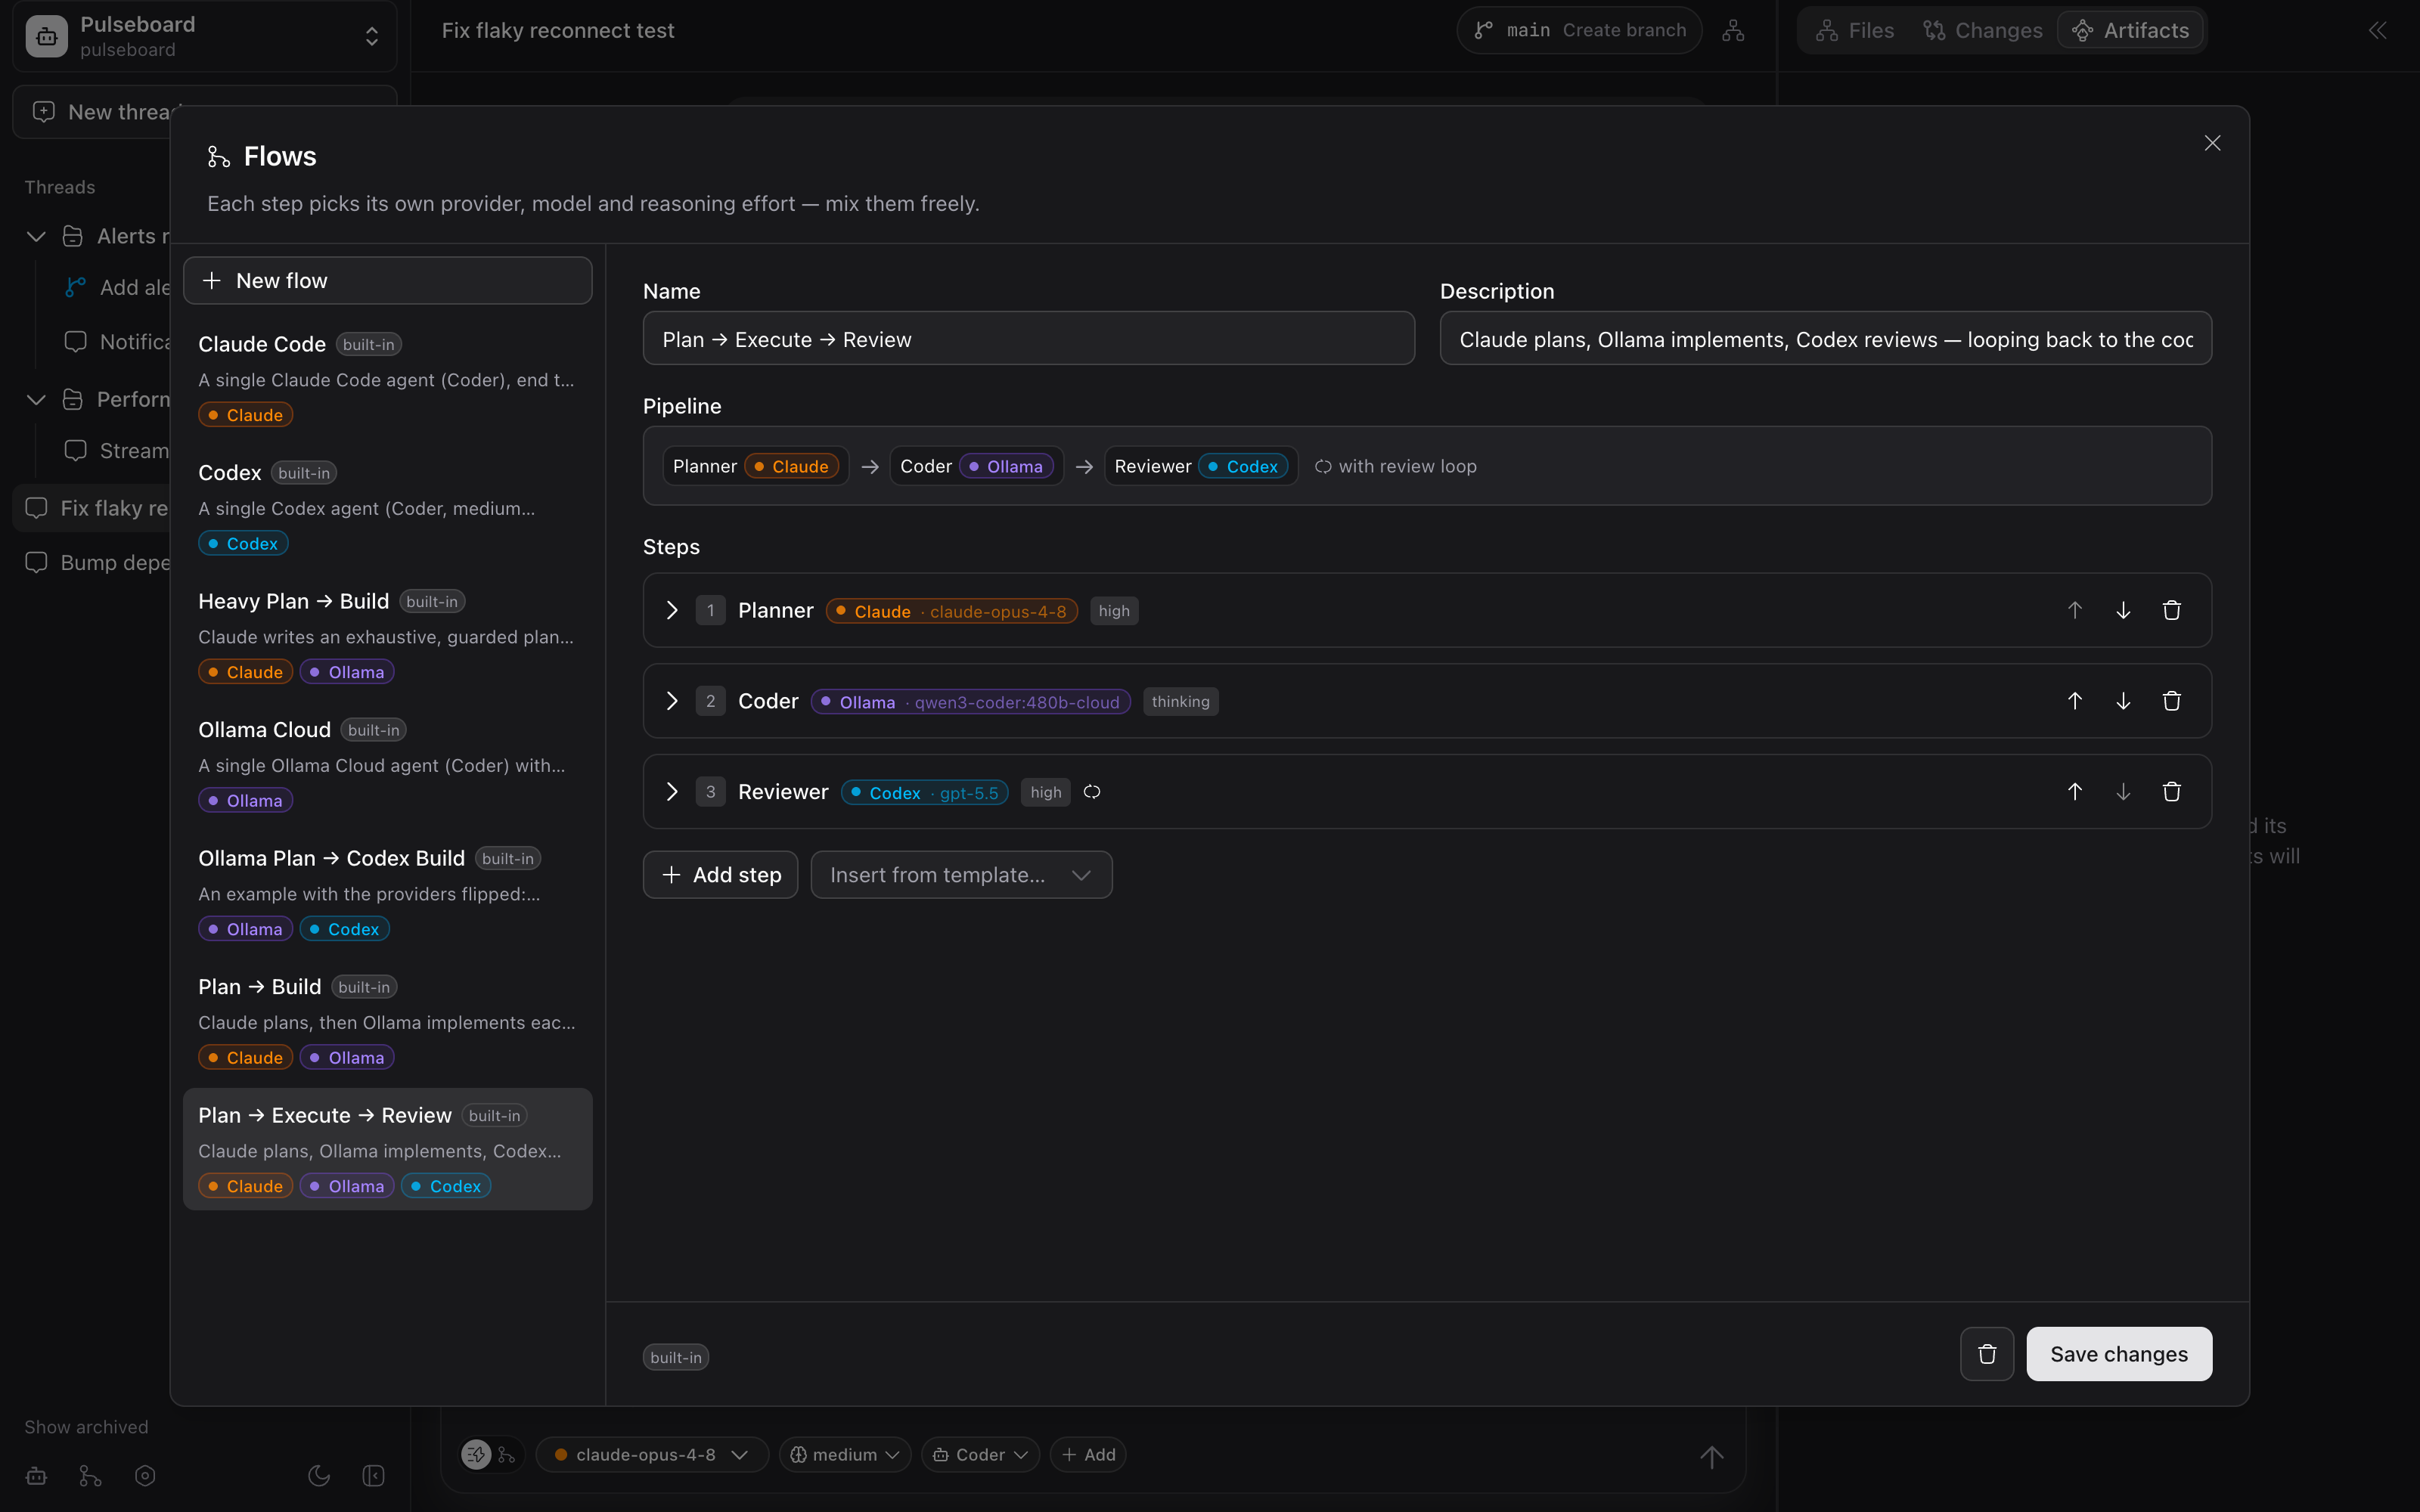Move Coder step down
The height and width of the screenshot is (1512, 2420).
click(x=2123, y=701)
